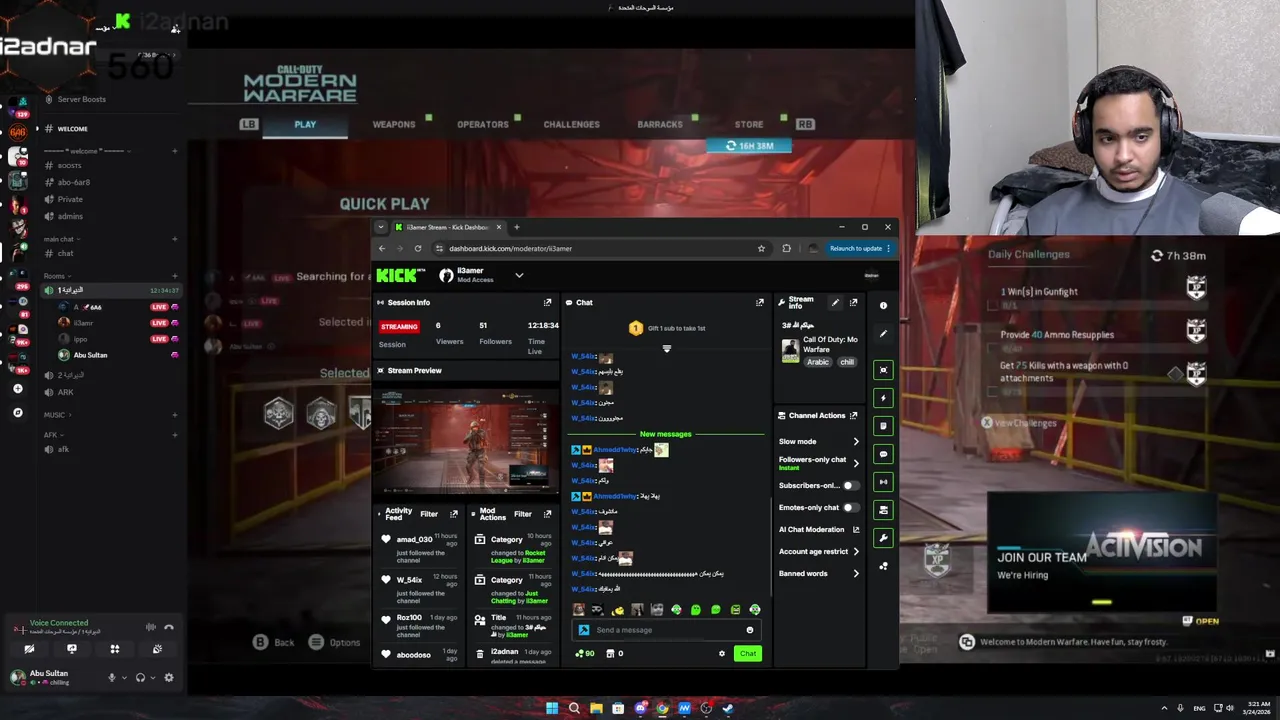Image resolution: width=1280 pixels, height=720 pixels.
Task: Pop out the Mod Actions panel
Action: 547,514
